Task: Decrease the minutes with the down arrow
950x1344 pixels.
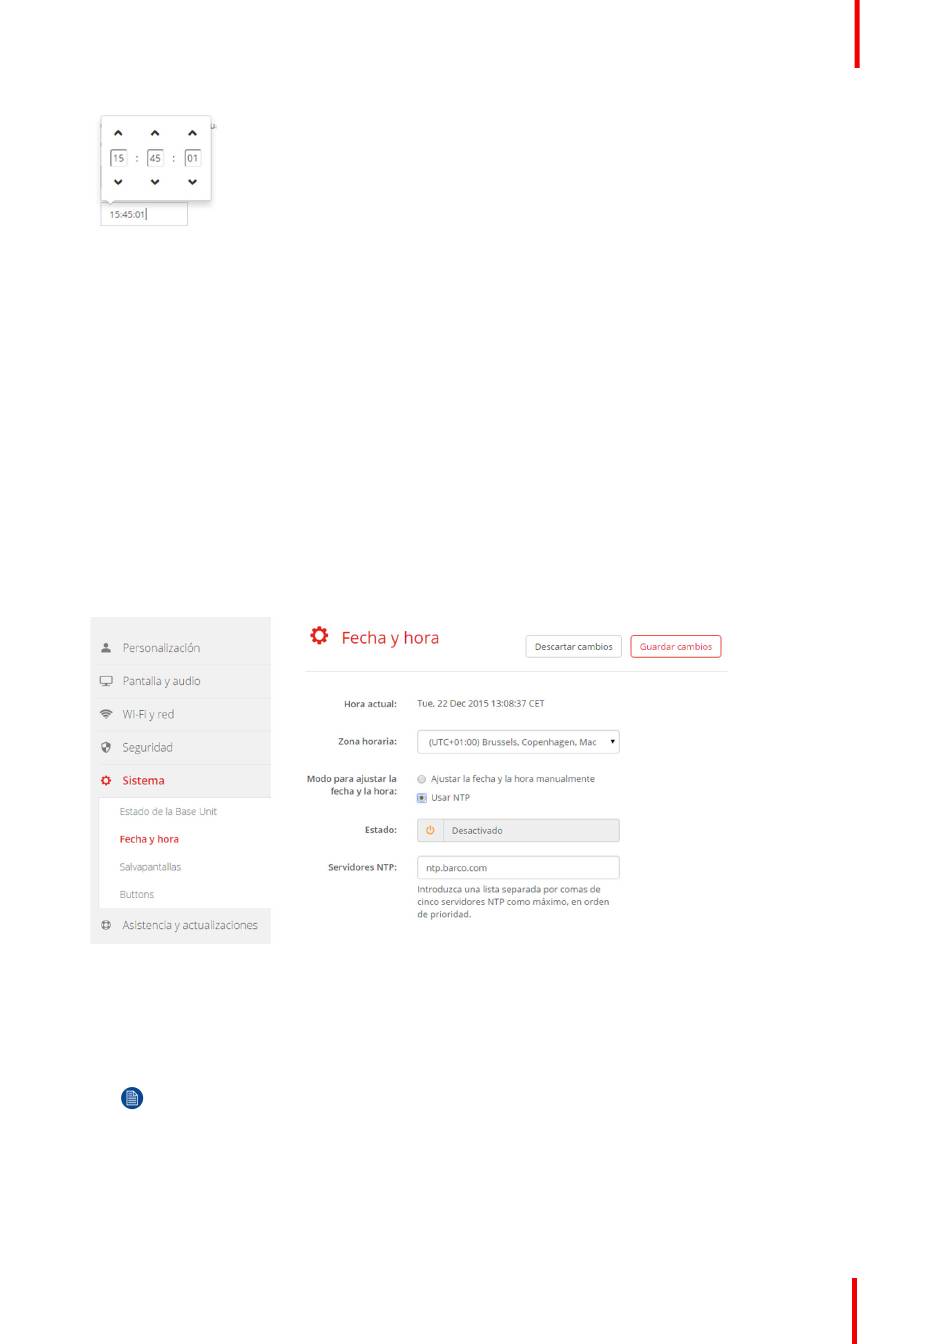Action: click(155, 182)
